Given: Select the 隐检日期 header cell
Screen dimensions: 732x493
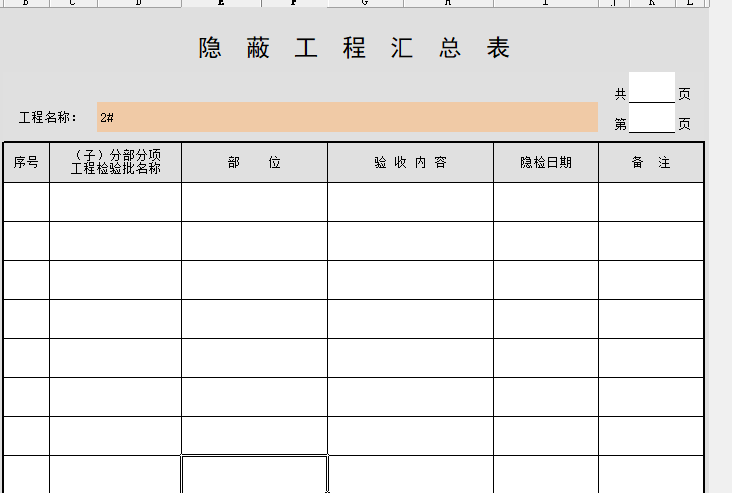Looking at the screenshot, I should (545, 162).
